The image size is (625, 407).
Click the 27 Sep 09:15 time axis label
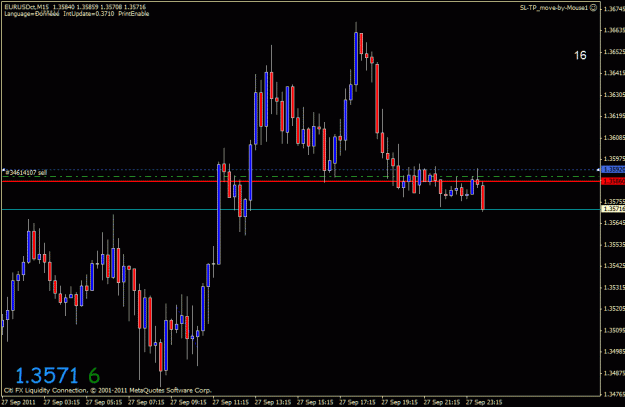coord(188,402)
